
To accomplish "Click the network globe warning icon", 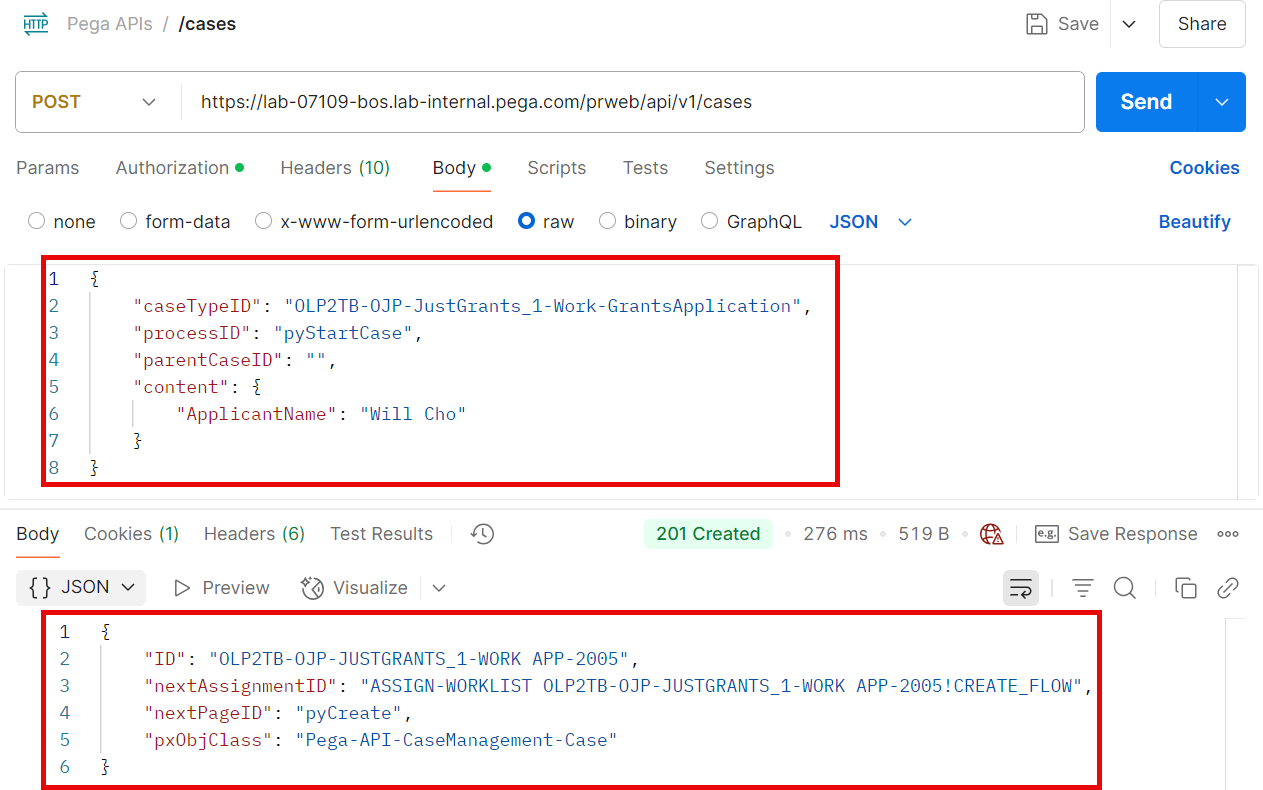I will tap(991, 534).
